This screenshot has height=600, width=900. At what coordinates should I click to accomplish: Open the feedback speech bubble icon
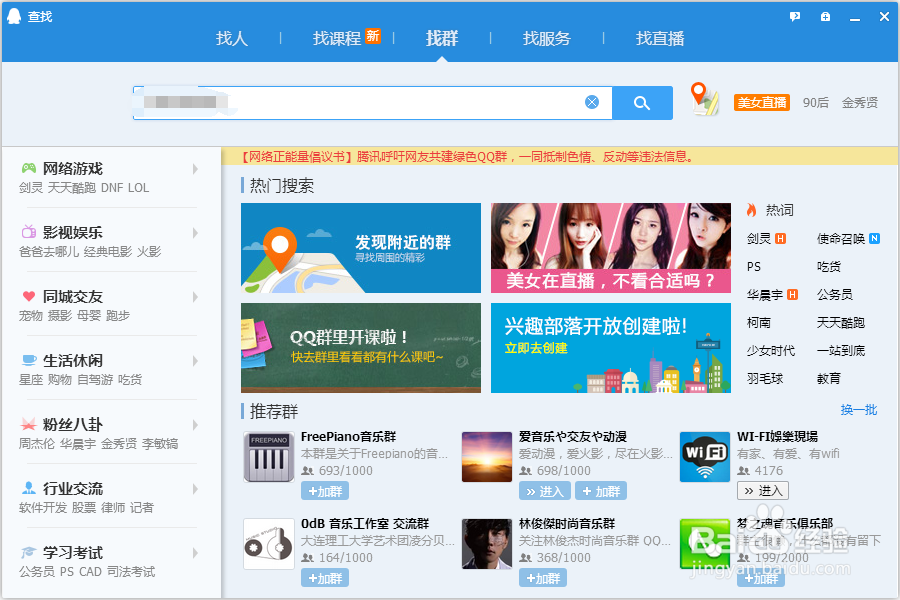point(795,17)
